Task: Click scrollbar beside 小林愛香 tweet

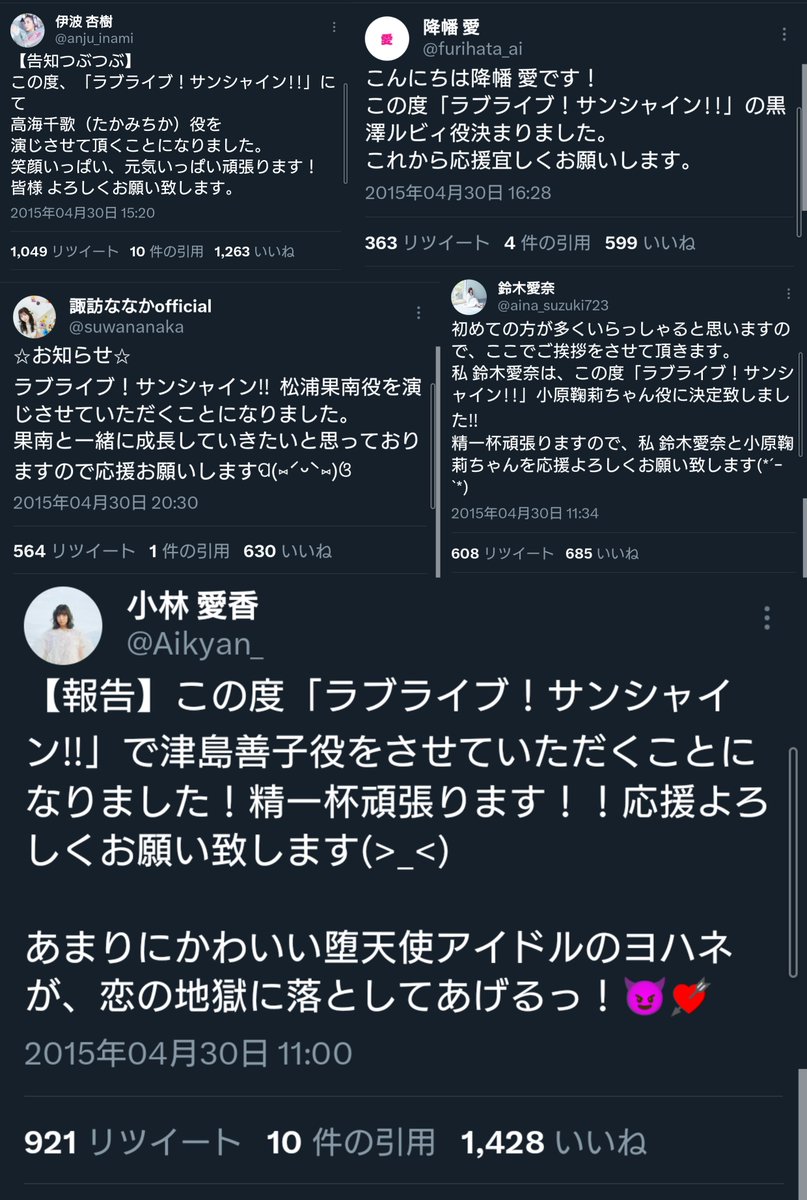Action: [x=793, y=860]
